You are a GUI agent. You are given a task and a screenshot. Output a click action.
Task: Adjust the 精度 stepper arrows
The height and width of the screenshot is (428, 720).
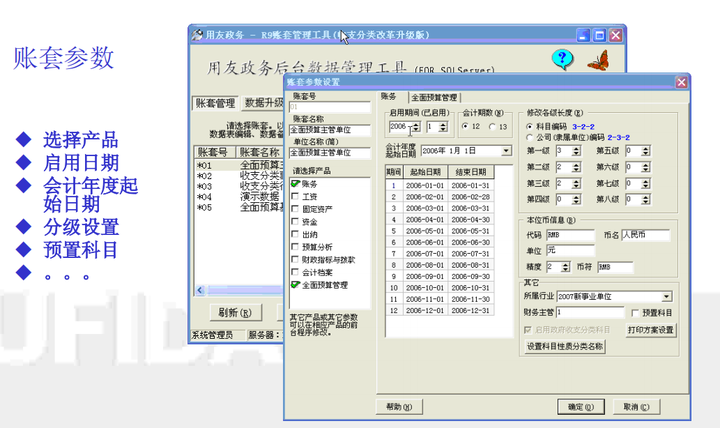pyautogui.click(x=566, y=267)
